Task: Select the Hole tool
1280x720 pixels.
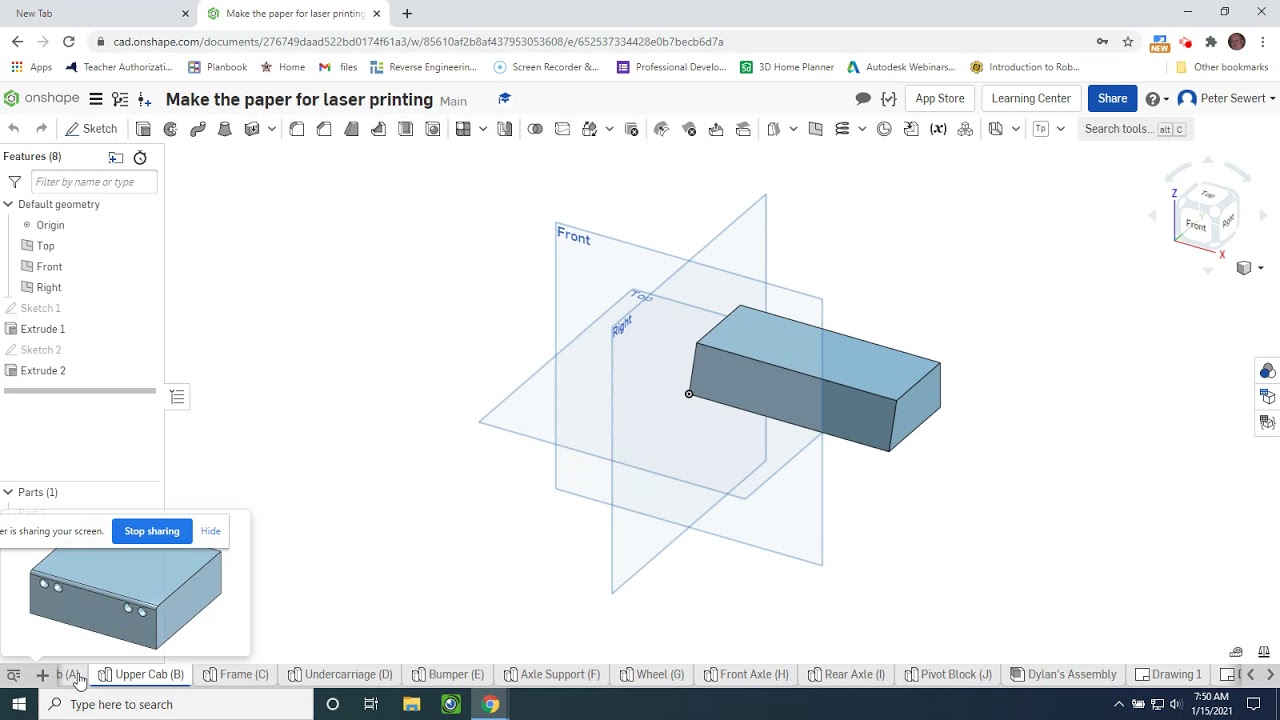Action: (x=433, y=129)
